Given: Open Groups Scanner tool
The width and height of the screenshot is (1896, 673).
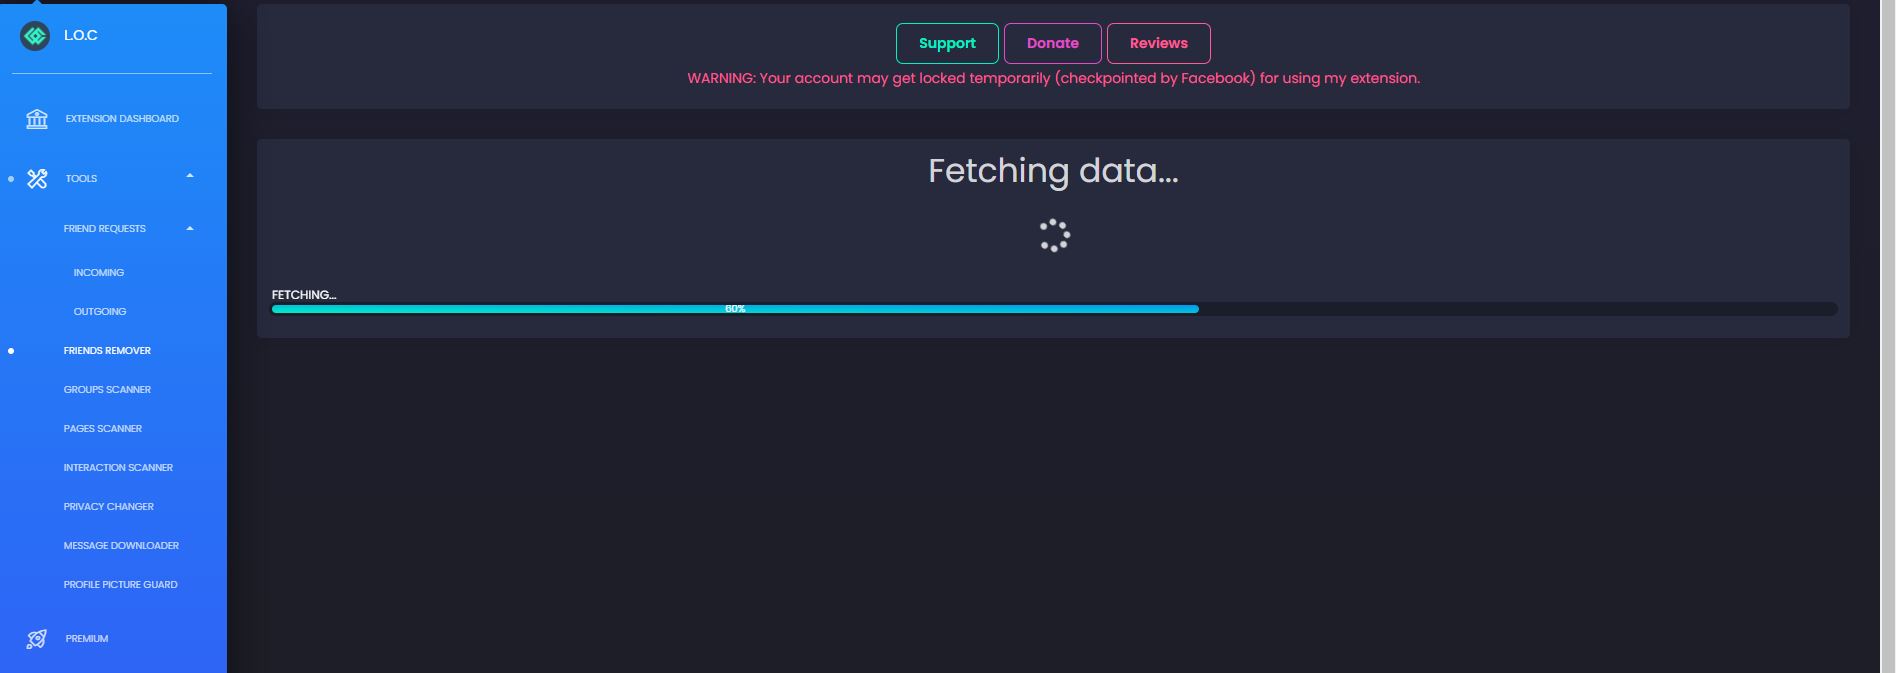Looking at the screenshot, I should [x=107, y=390].
